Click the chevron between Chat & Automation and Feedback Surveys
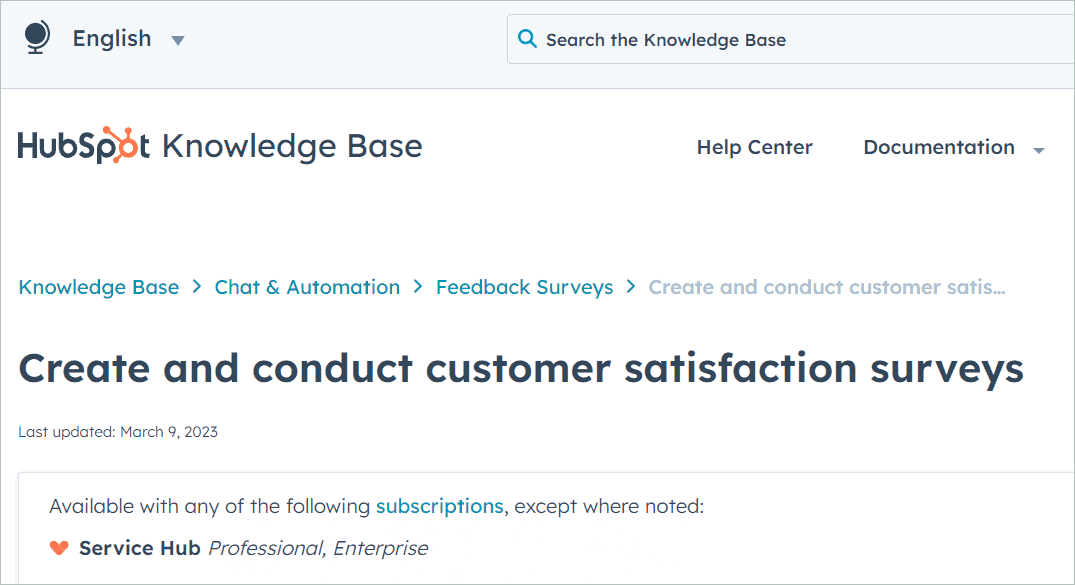Viewport: 1075px width, 585px height. click(417, 287)
